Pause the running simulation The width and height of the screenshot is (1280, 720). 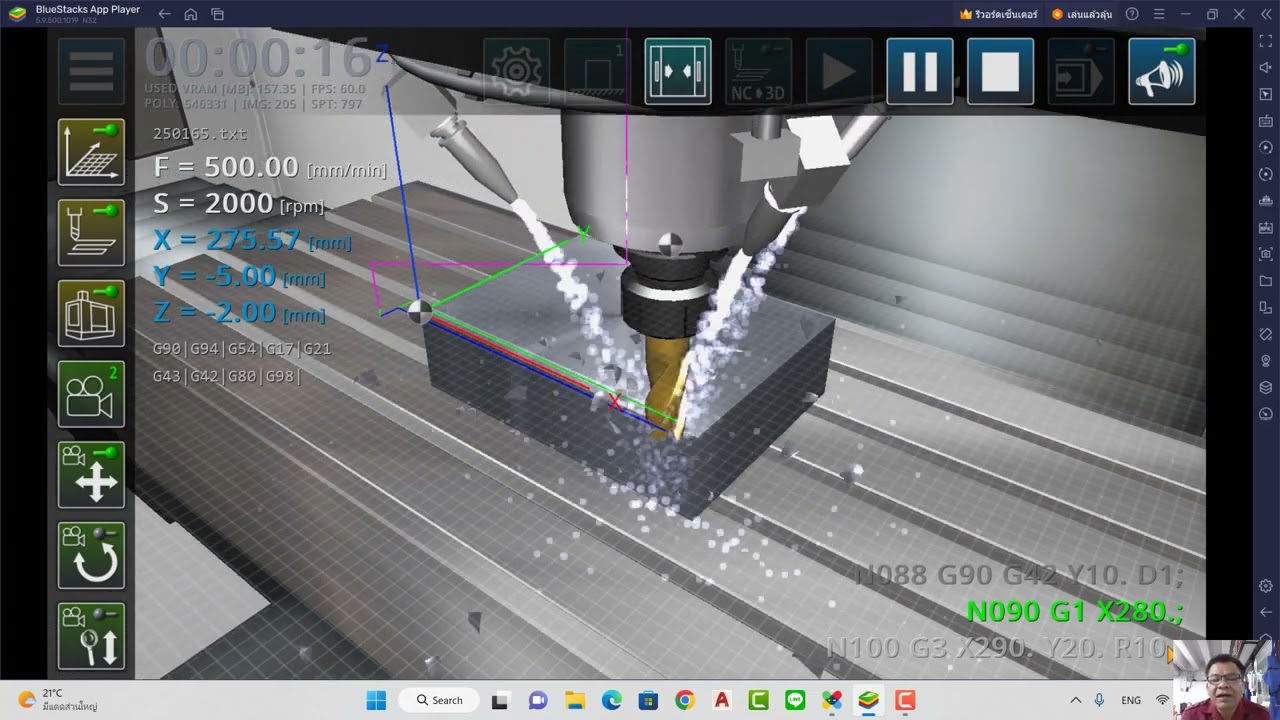(x=920, y=71)
